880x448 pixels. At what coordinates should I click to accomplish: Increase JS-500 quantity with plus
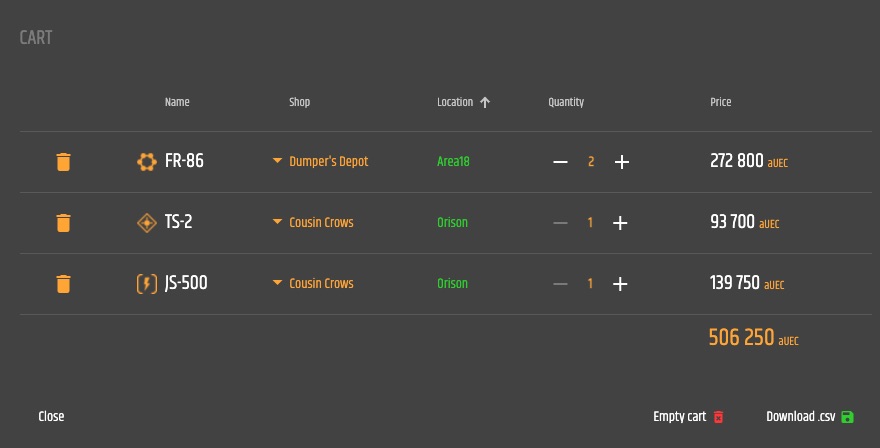[x=620, y=284]
